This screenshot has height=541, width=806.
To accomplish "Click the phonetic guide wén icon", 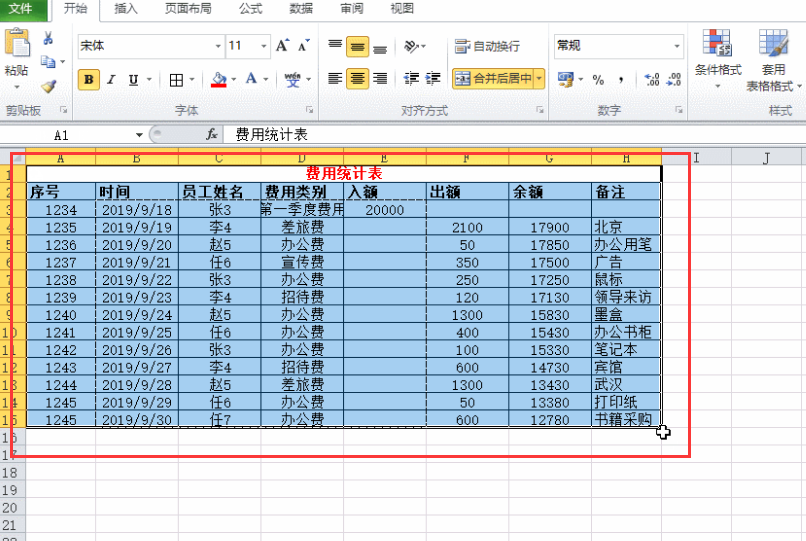I will tap(292, 80).
